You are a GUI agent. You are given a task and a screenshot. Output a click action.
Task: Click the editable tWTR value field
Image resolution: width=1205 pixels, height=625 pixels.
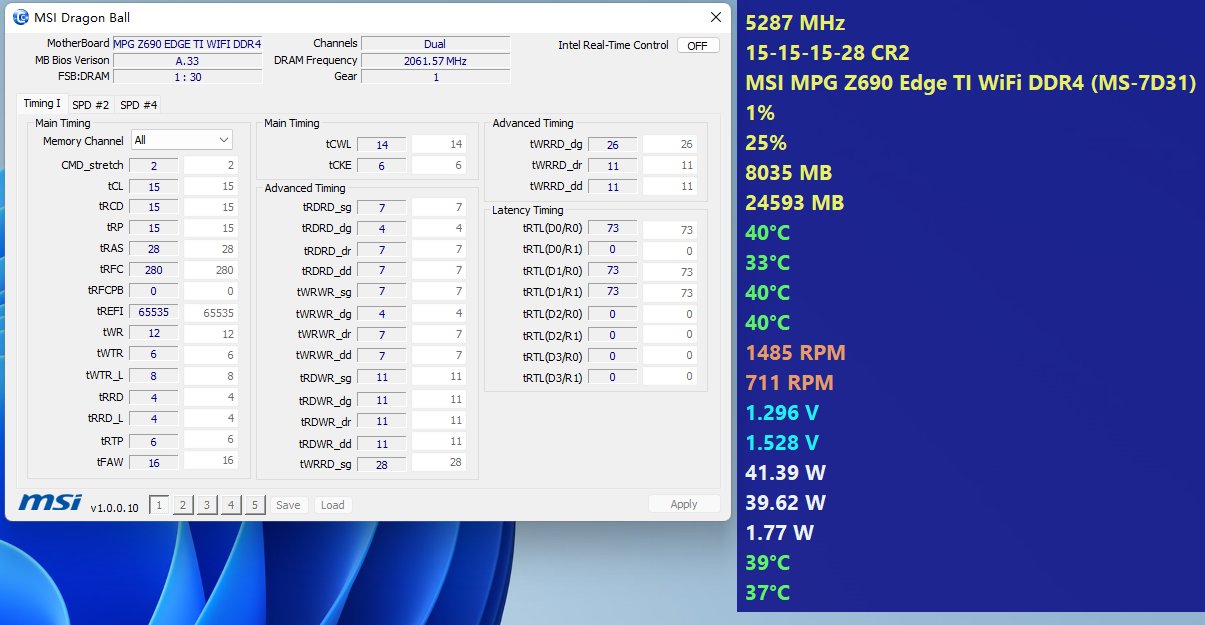click(210, 355)
